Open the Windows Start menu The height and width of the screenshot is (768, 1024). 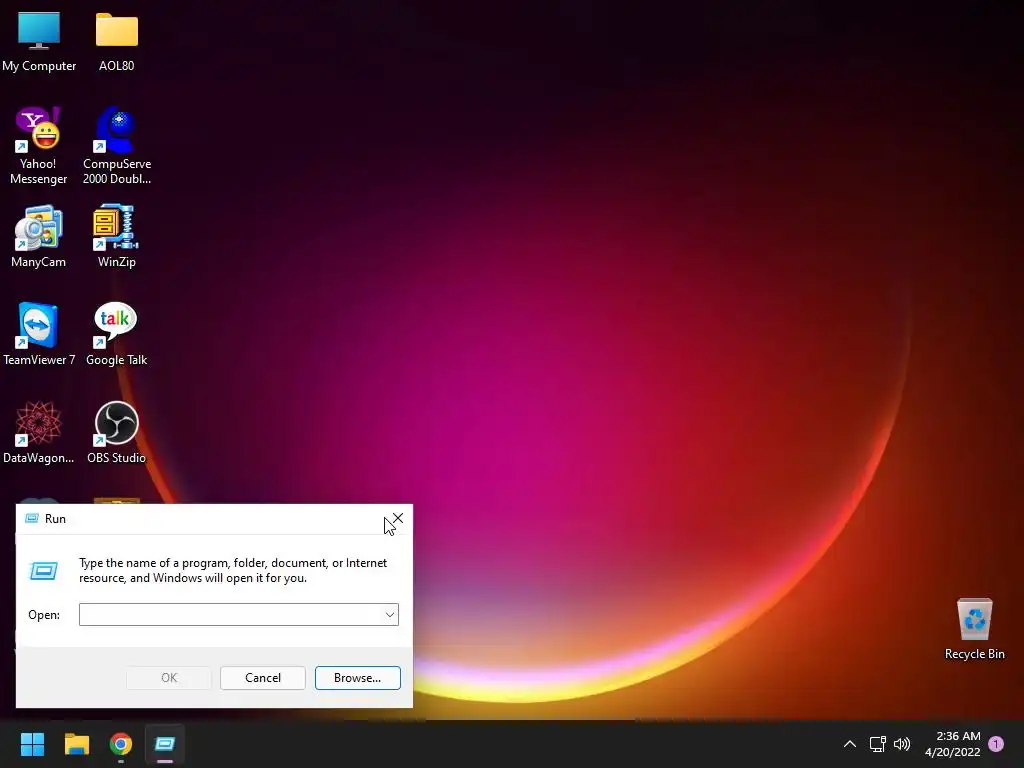(x=32, y=744)
